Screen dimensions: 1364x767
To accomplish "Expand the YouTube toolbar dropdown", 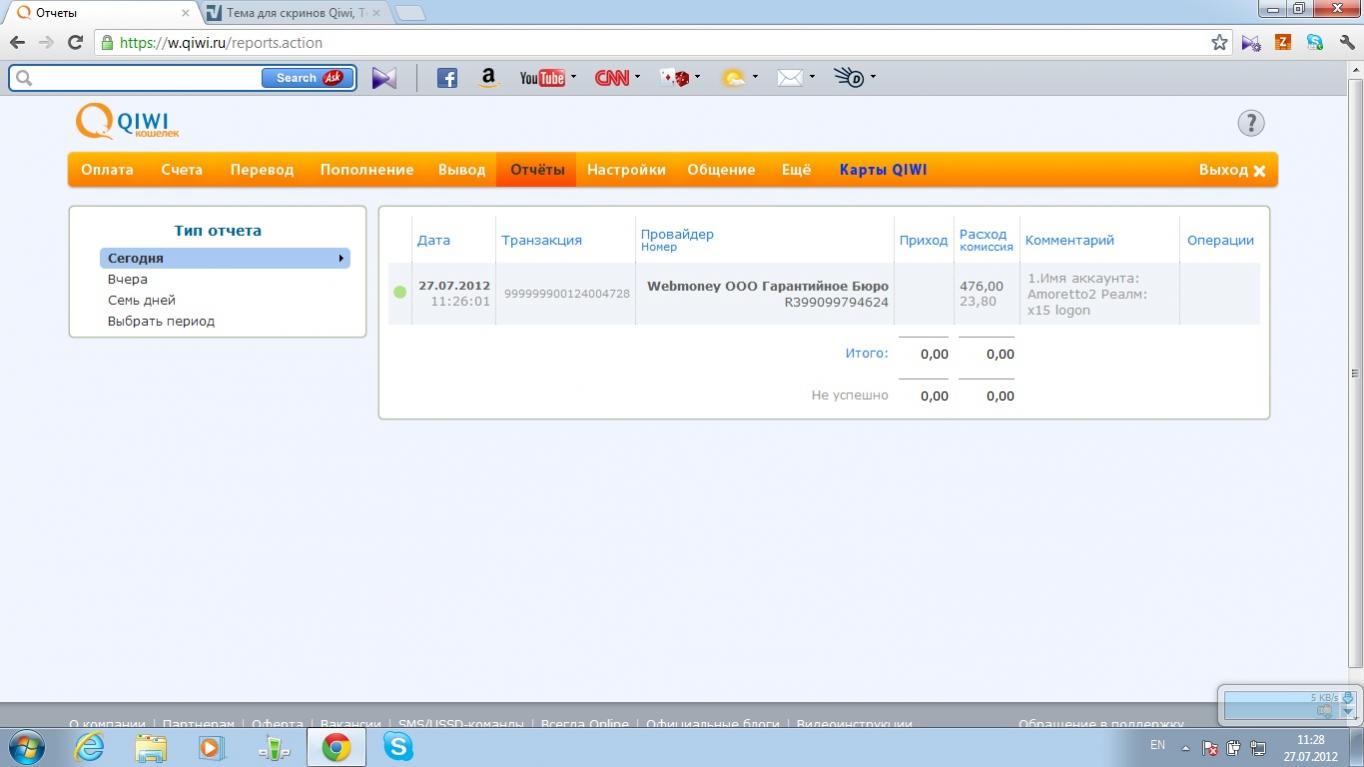I will (x=573, y=77).
